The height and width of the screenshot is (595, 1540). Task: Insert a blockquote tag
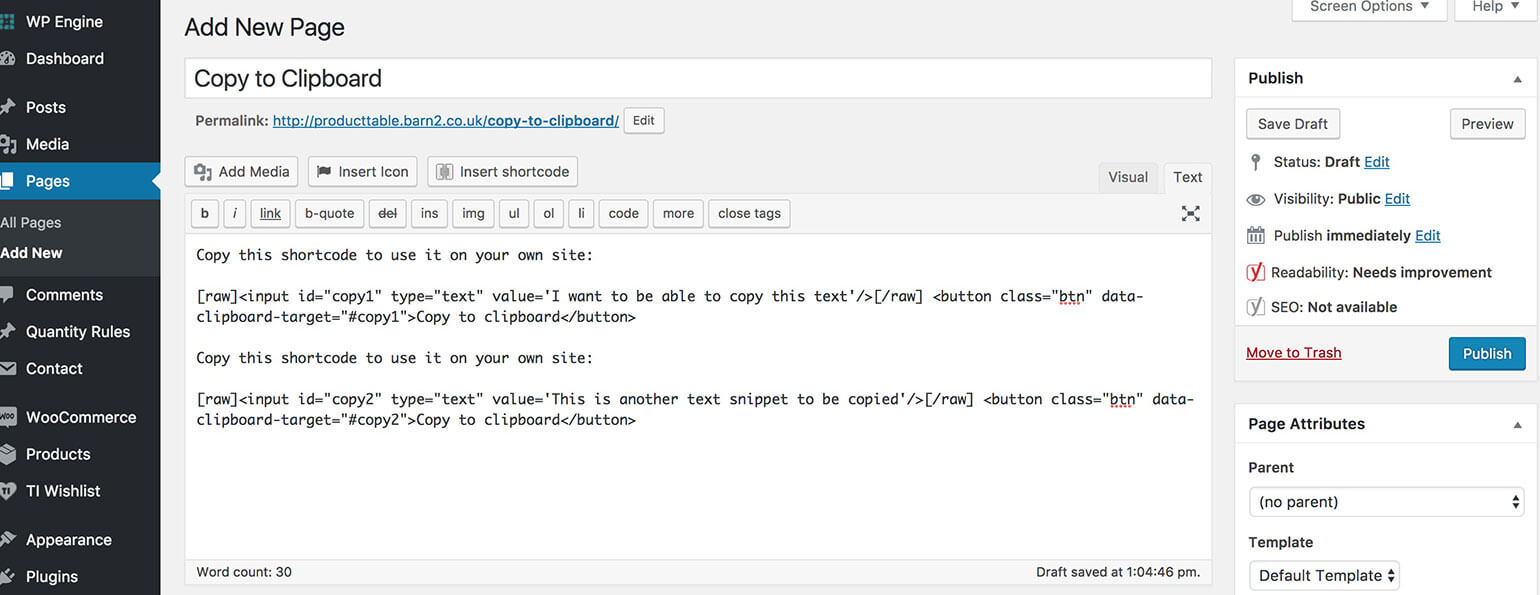[329, 213]
